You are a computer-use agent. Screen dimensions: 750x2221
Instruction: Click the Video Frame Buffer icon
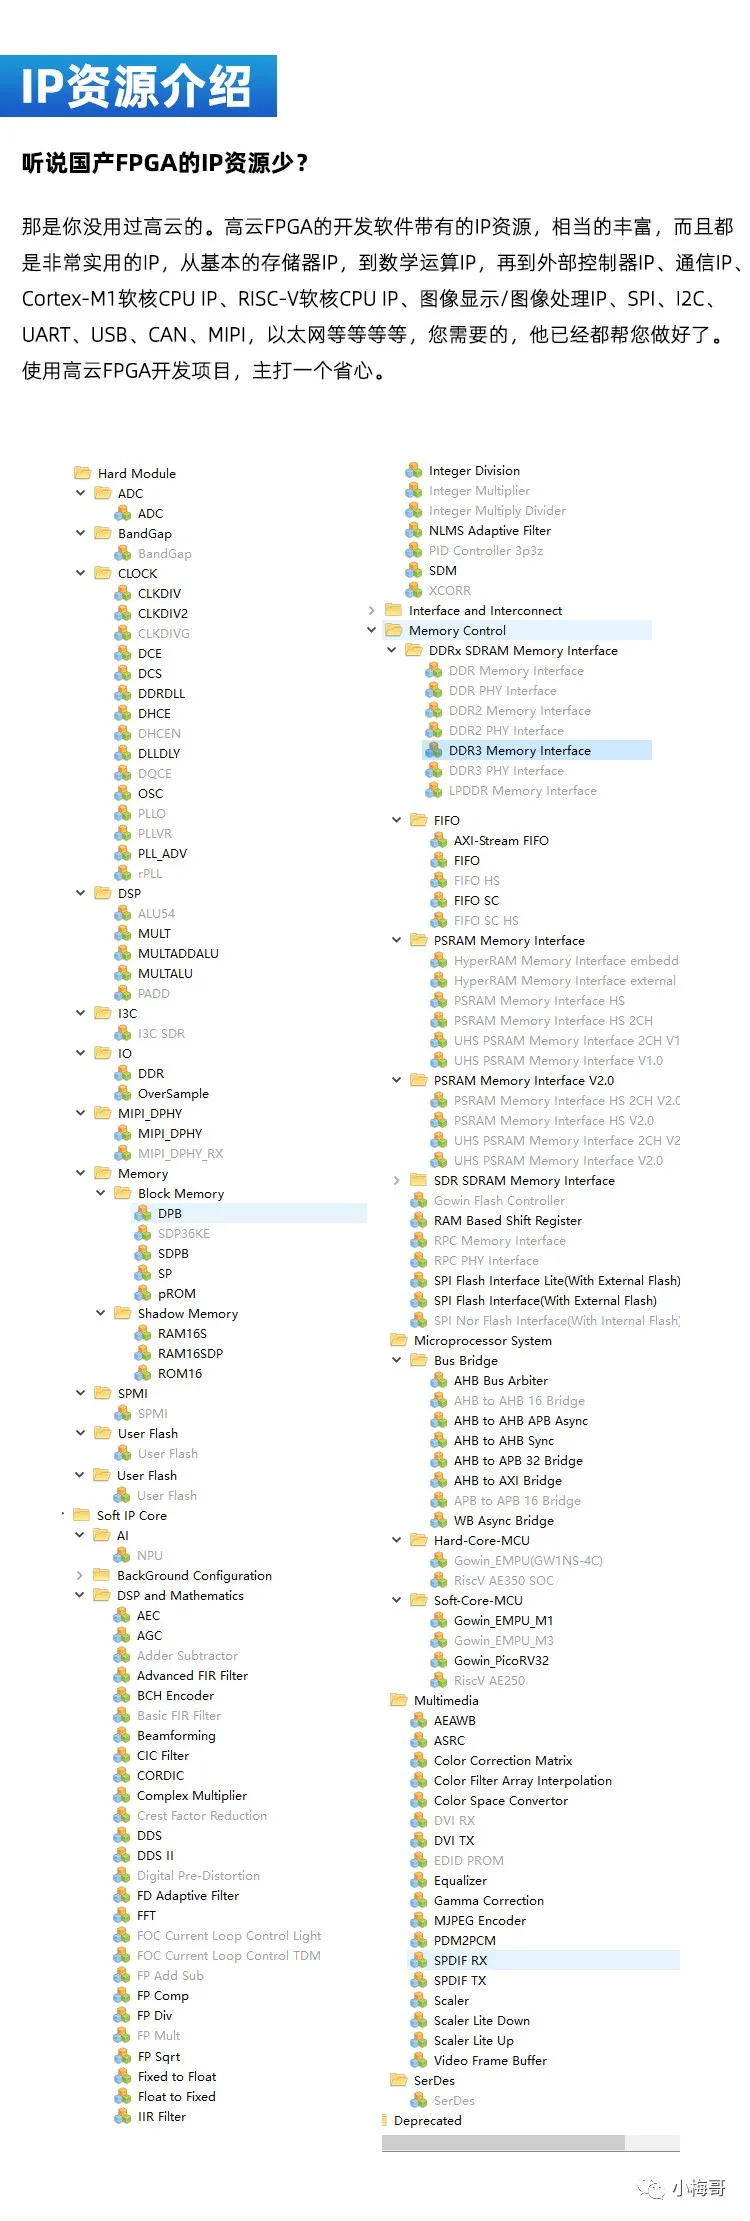coord(419,2060)
